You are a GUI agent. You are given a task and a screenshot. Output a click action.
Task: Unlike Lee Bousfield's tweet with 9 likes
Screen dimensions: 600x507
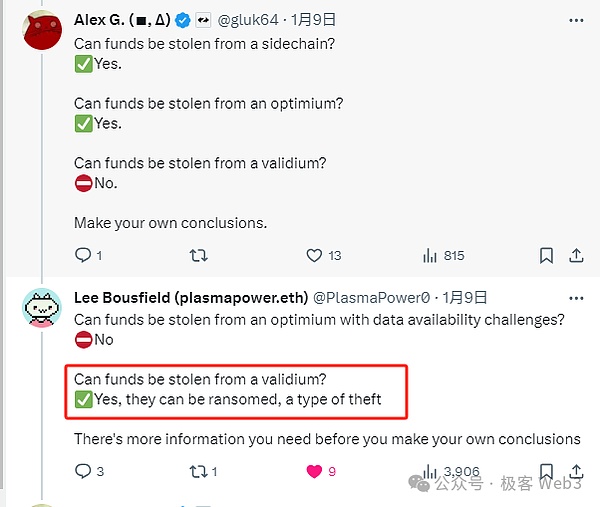[314, 471]
